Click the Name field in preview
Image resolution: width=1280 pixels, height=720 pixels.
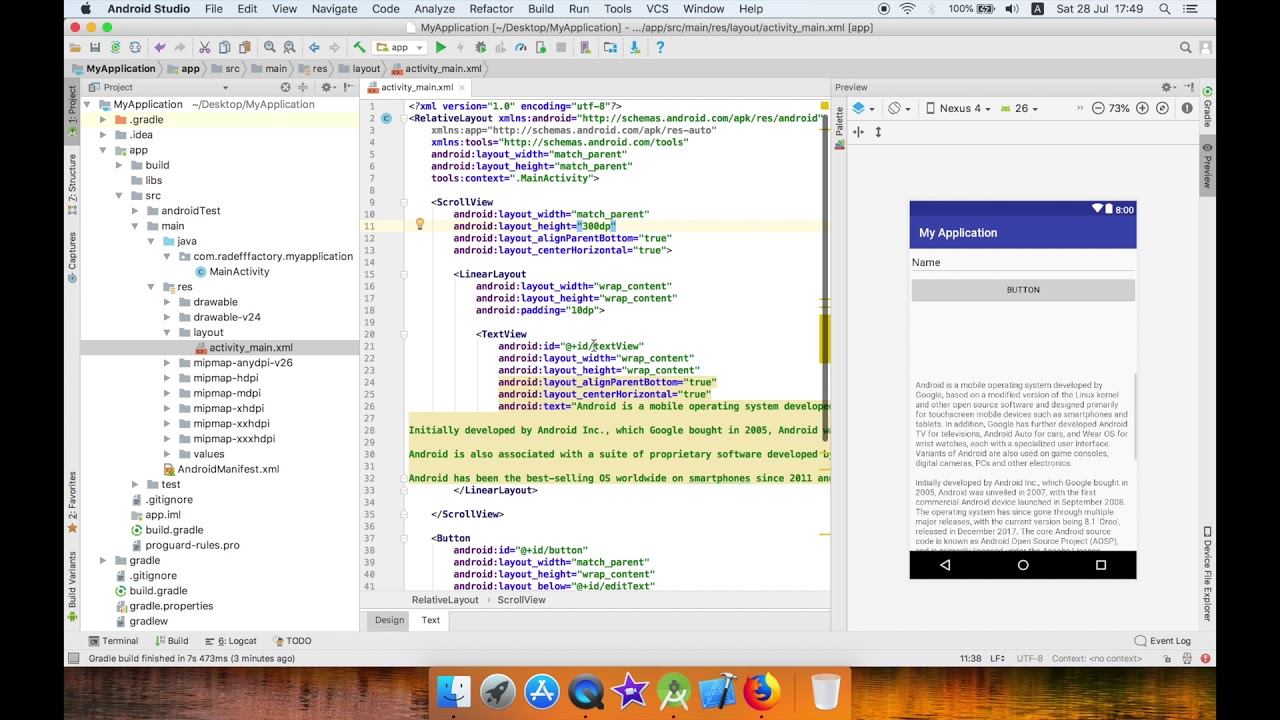point(1023,262)
